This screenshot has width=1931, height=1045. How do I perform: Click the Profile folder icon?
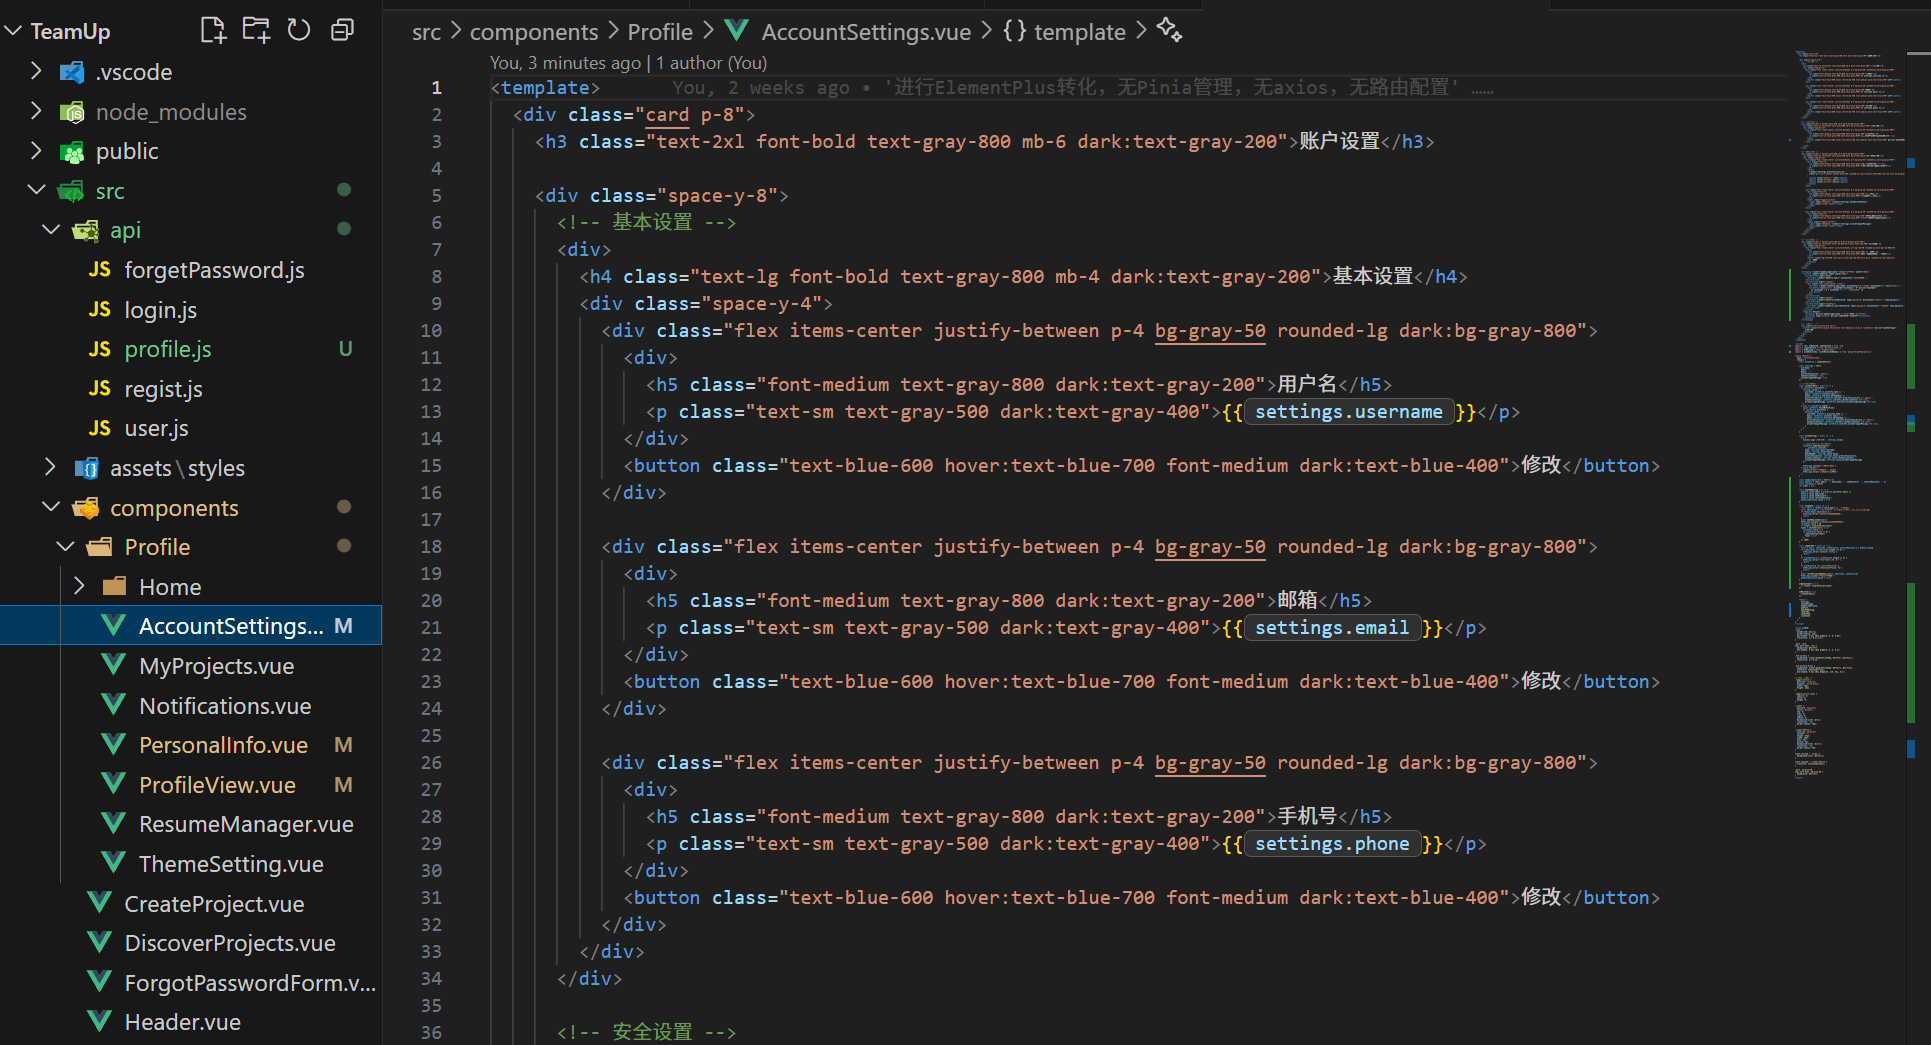tap(100, 547)
